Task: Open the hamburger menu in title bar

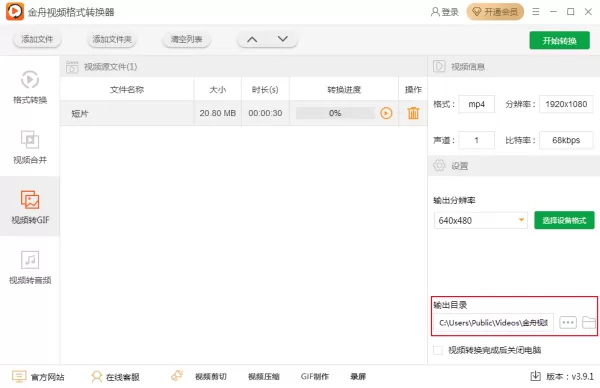Action: click(x=536, y=12)
